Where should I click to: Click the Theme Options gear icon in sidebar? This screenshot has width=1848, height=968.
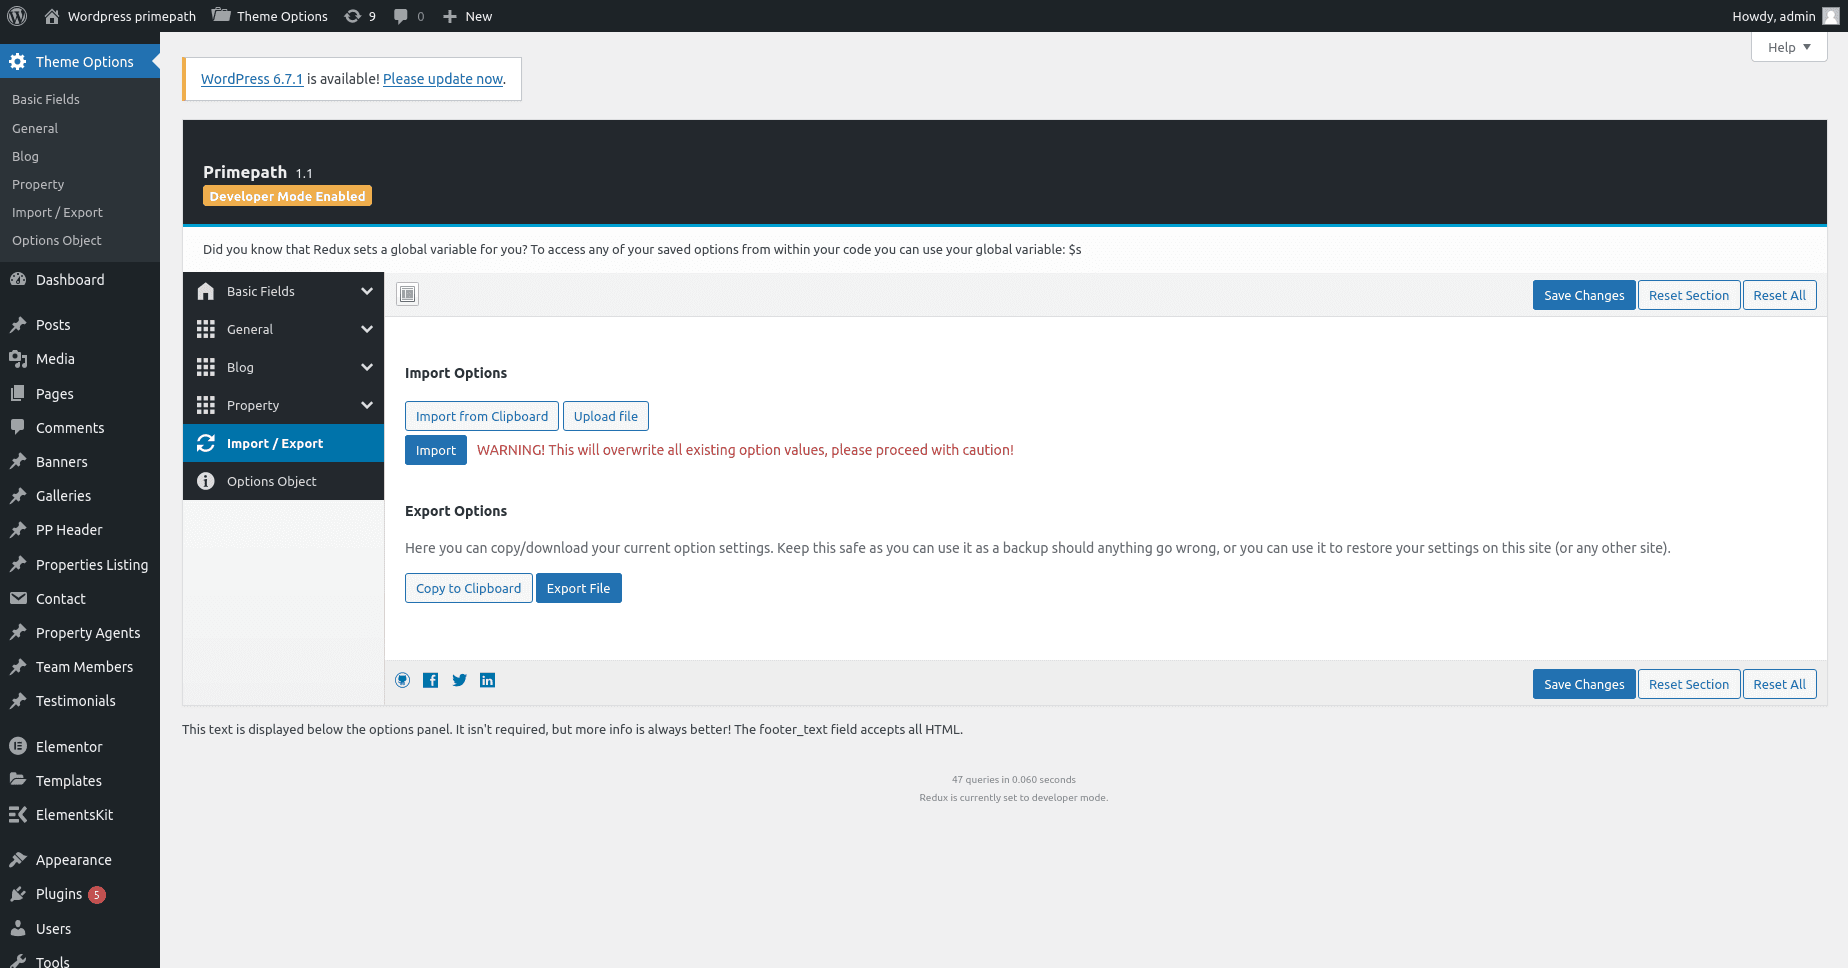(x=18, y=62)
